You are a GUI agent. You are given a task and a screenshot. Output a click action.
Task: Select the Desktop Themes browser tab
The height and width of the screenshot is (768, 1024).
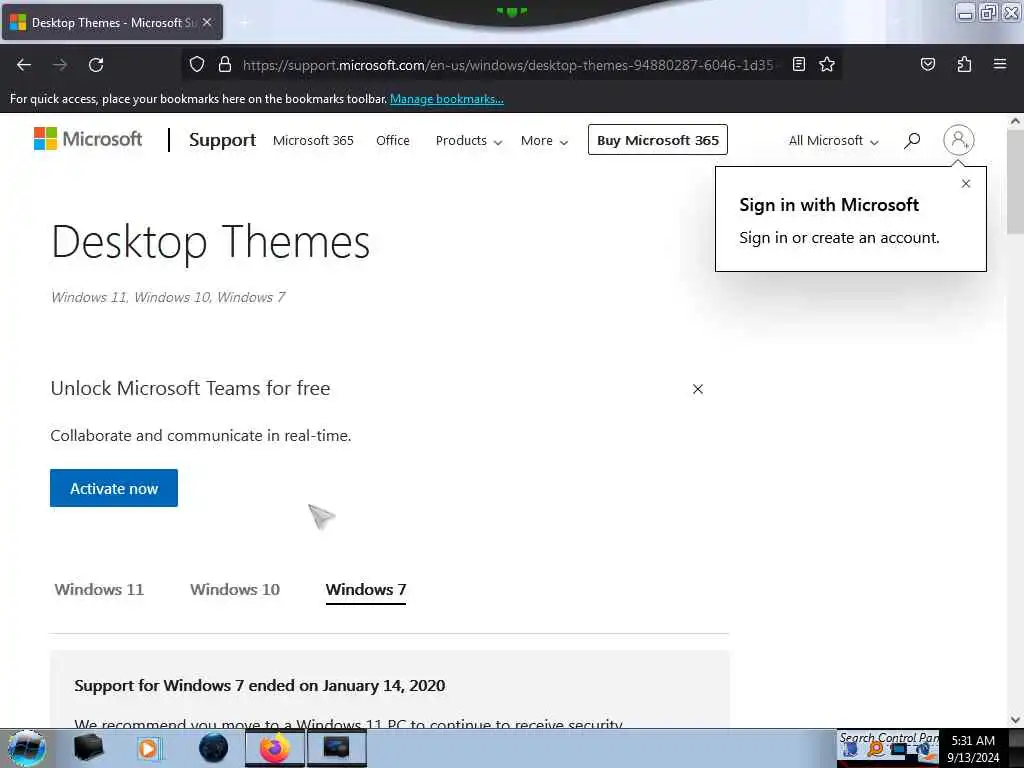(112, 22)
